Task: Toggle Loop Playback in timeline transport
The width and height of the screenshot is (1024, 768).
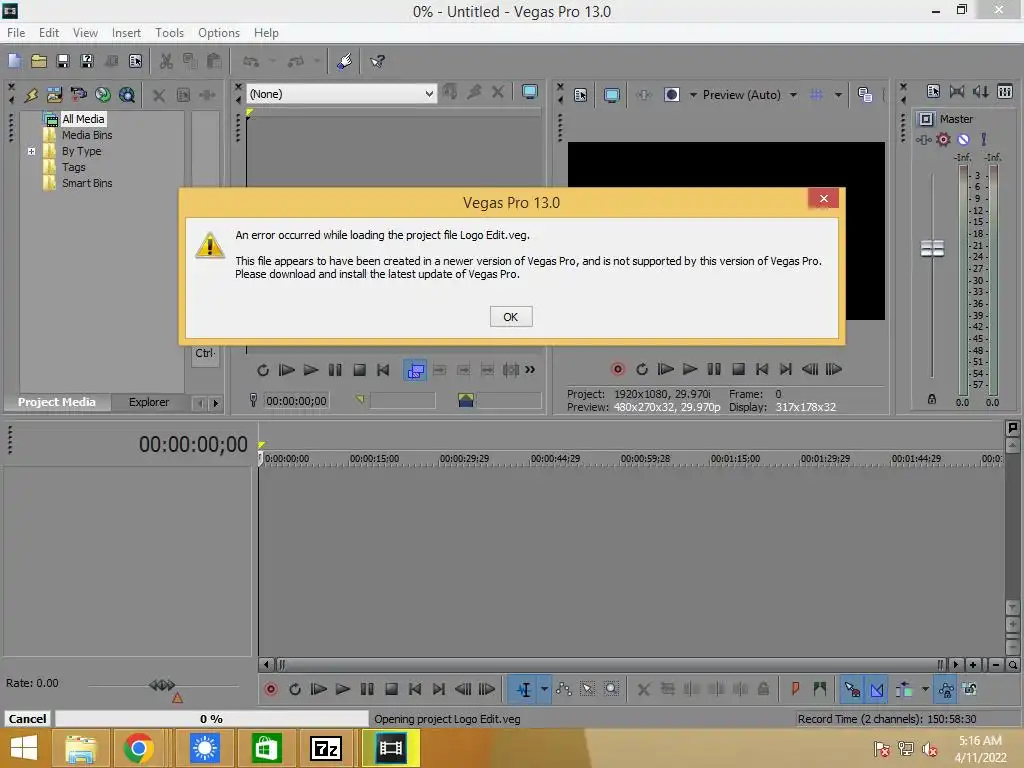Action: (x=295, y=689)
